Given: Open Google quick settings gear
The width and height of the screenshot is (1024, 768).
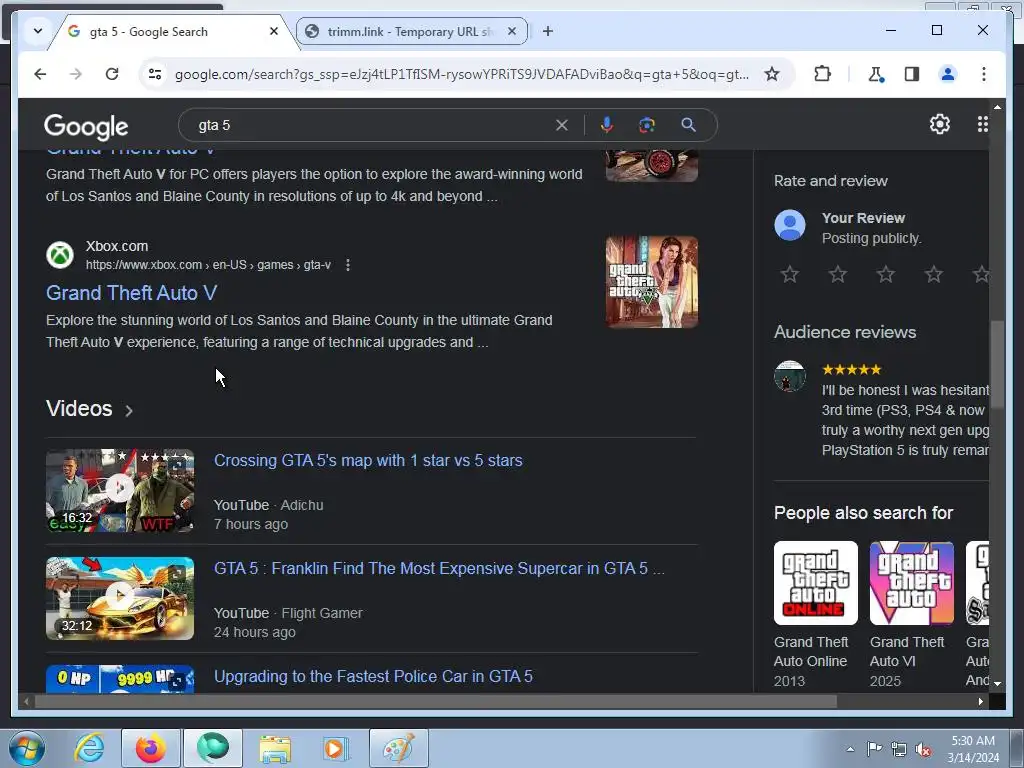Looking at the screenshot, I should coord(939,124).
